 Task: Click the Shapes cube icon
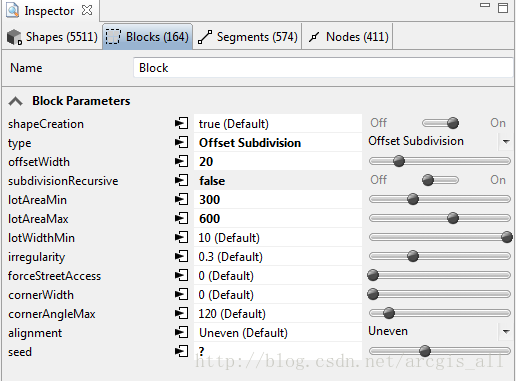[x=14, y=37]
